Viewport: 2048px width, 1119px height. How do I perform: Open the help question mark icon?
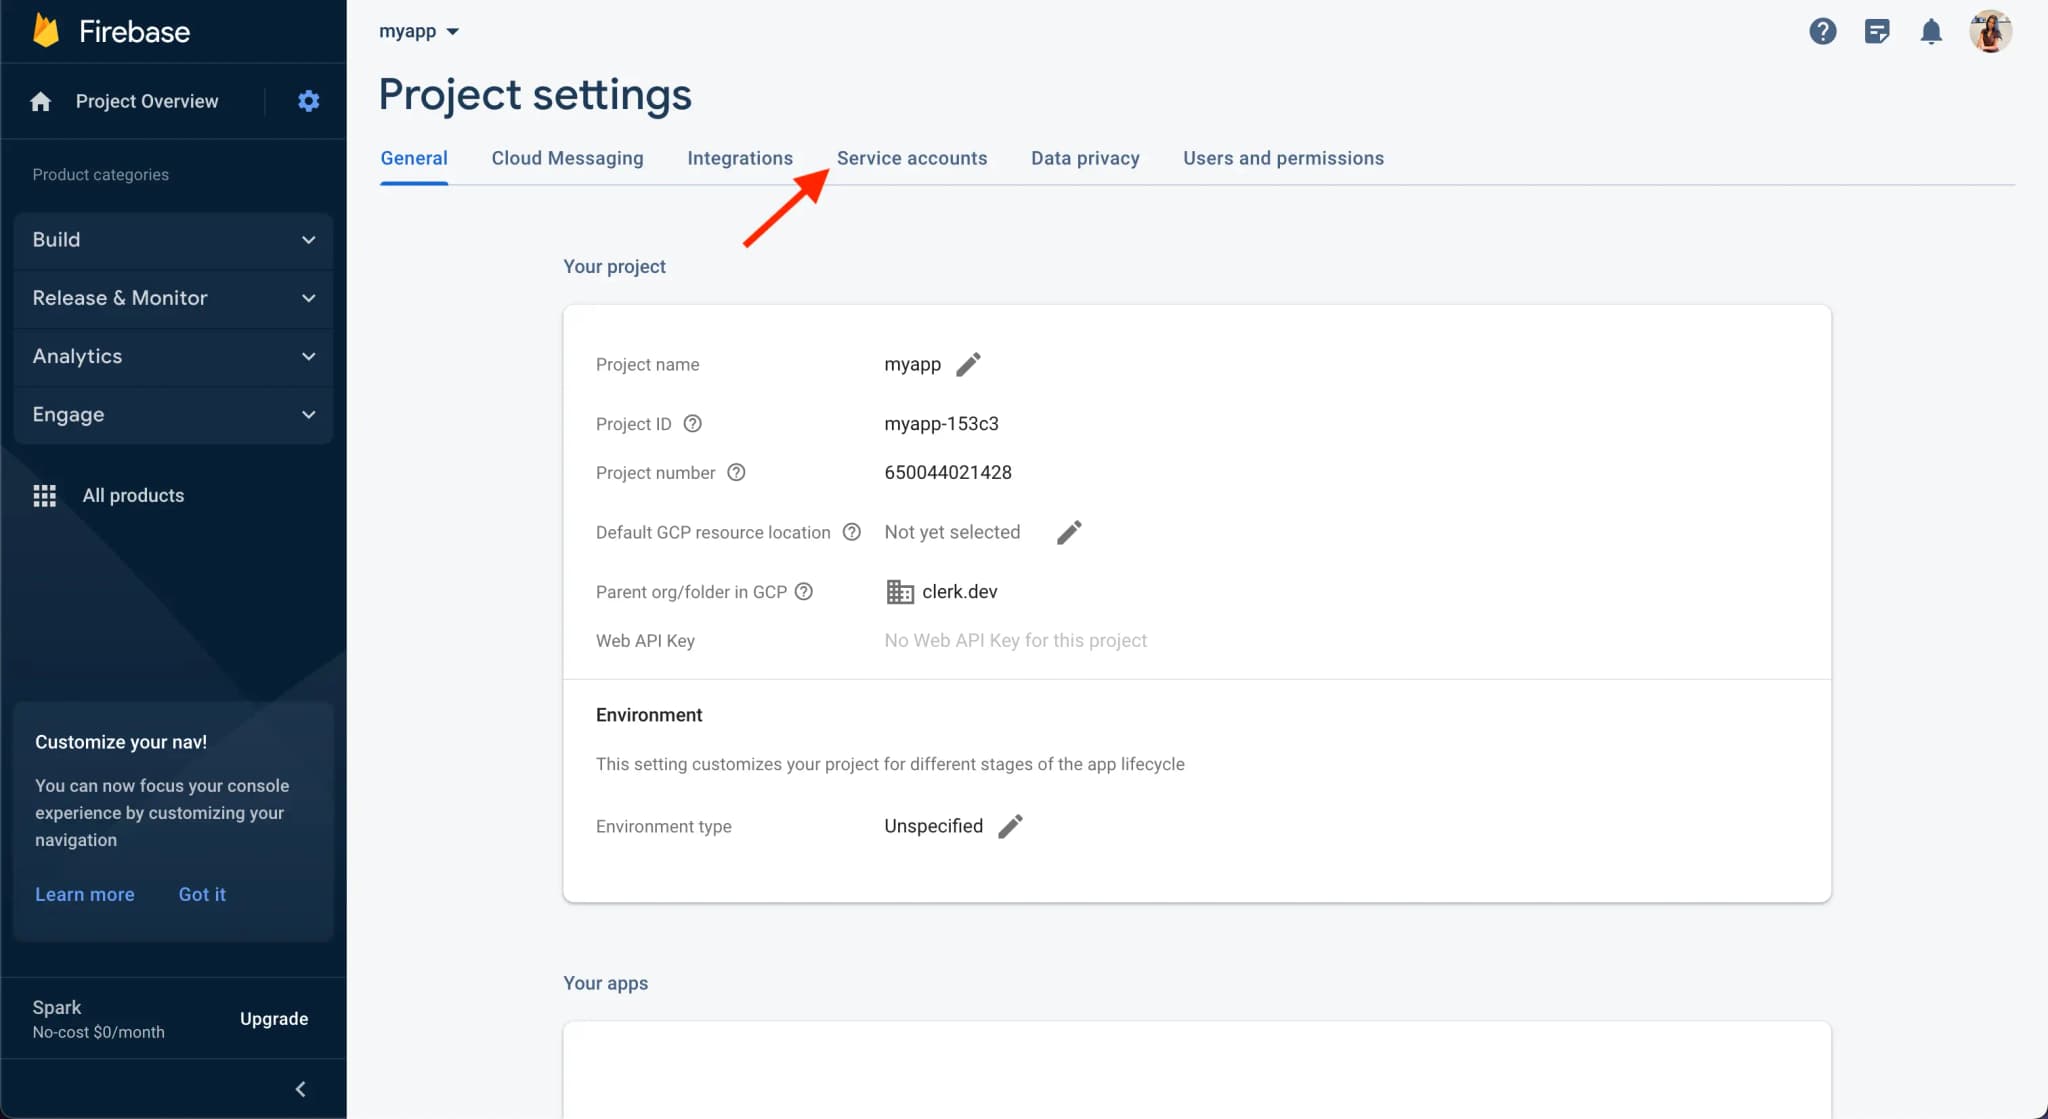tap(1823, 32)
